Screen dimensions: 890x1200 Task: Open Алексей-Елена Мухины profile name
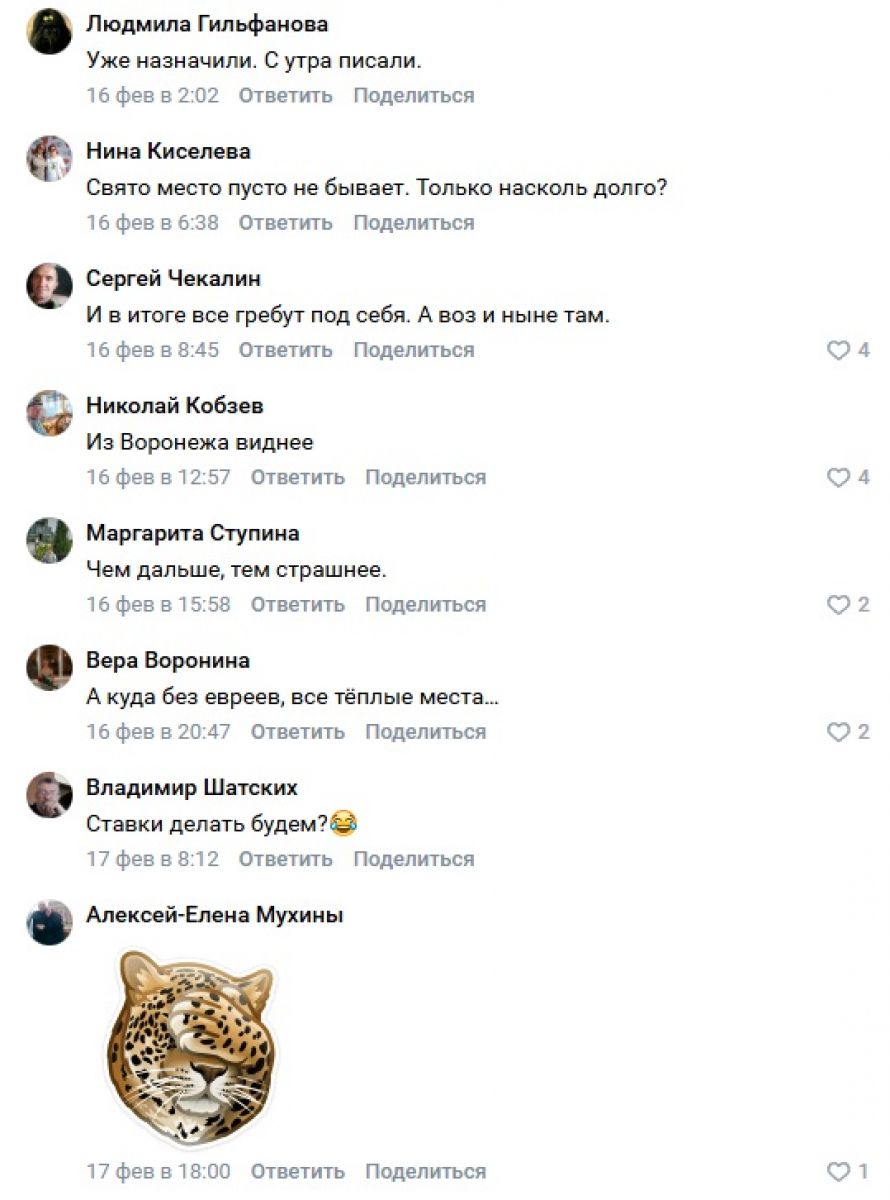(x=215, y=914)
